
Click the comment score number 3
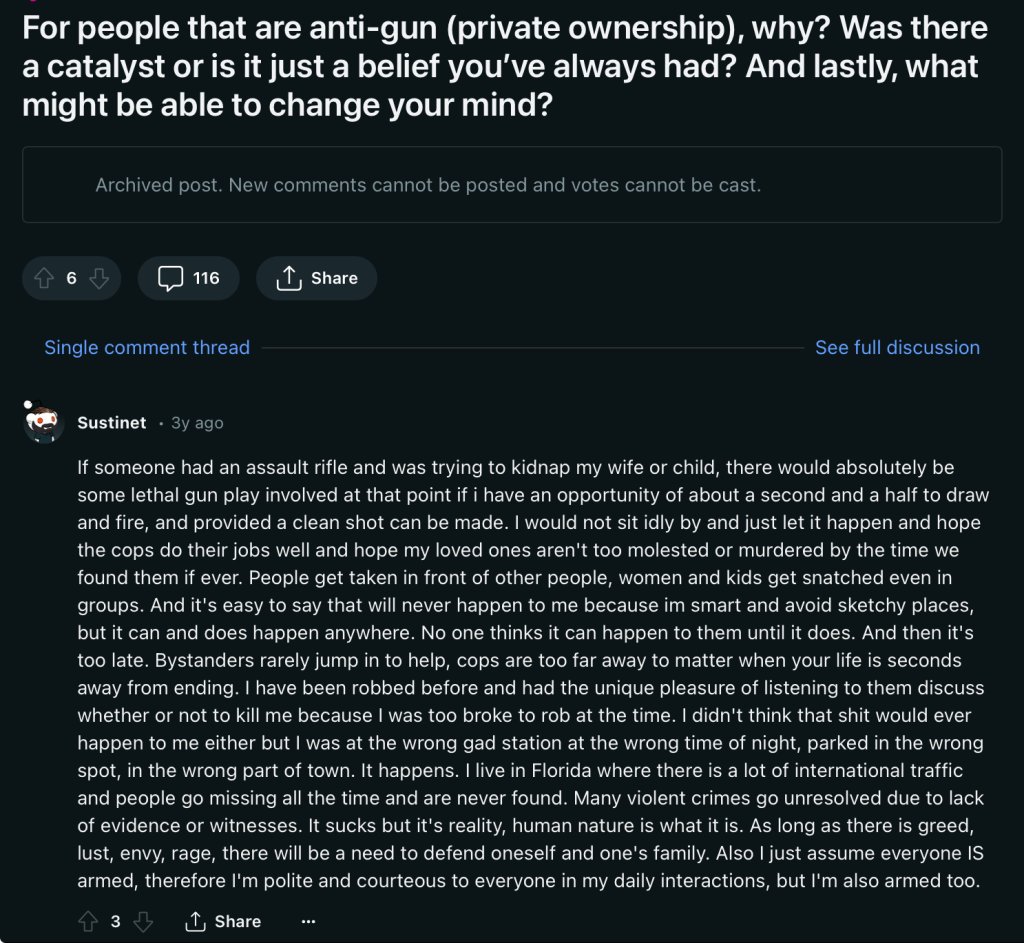pyautogui.click(x=115, y=921)
